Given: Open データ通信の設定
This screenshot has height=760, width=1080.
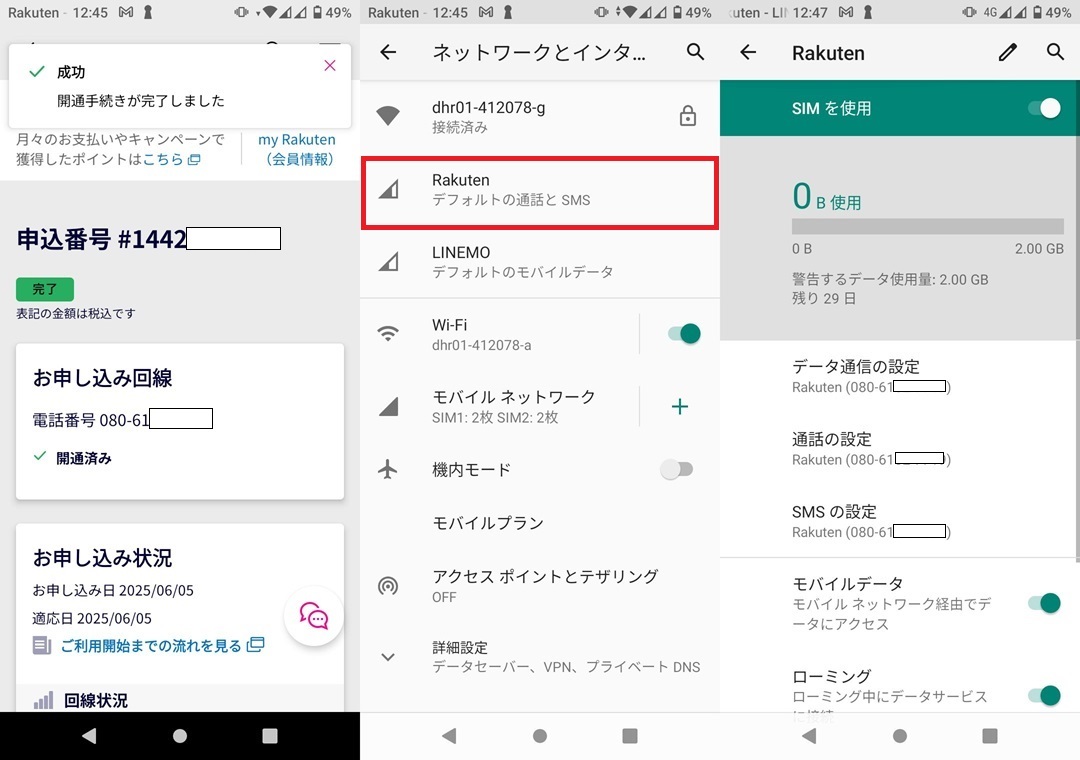Looking at the screenshot, I should (900, 376).
